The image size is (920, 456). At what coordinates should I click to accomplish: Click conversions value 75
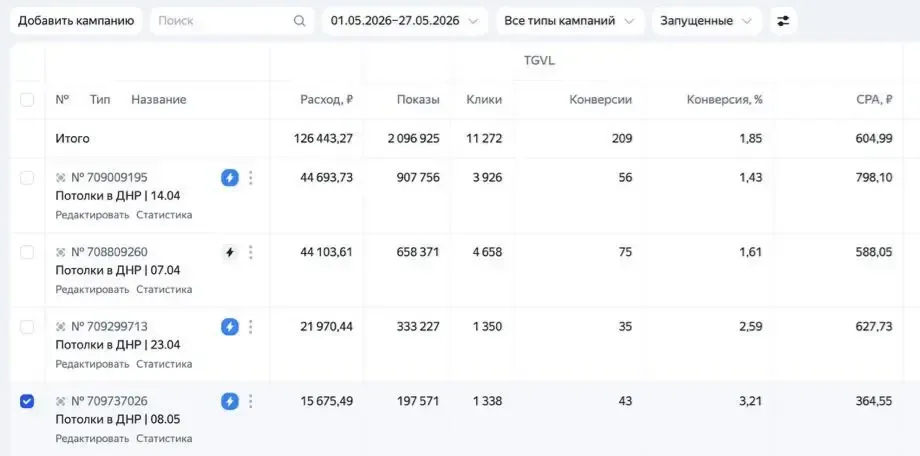(625, 252)
